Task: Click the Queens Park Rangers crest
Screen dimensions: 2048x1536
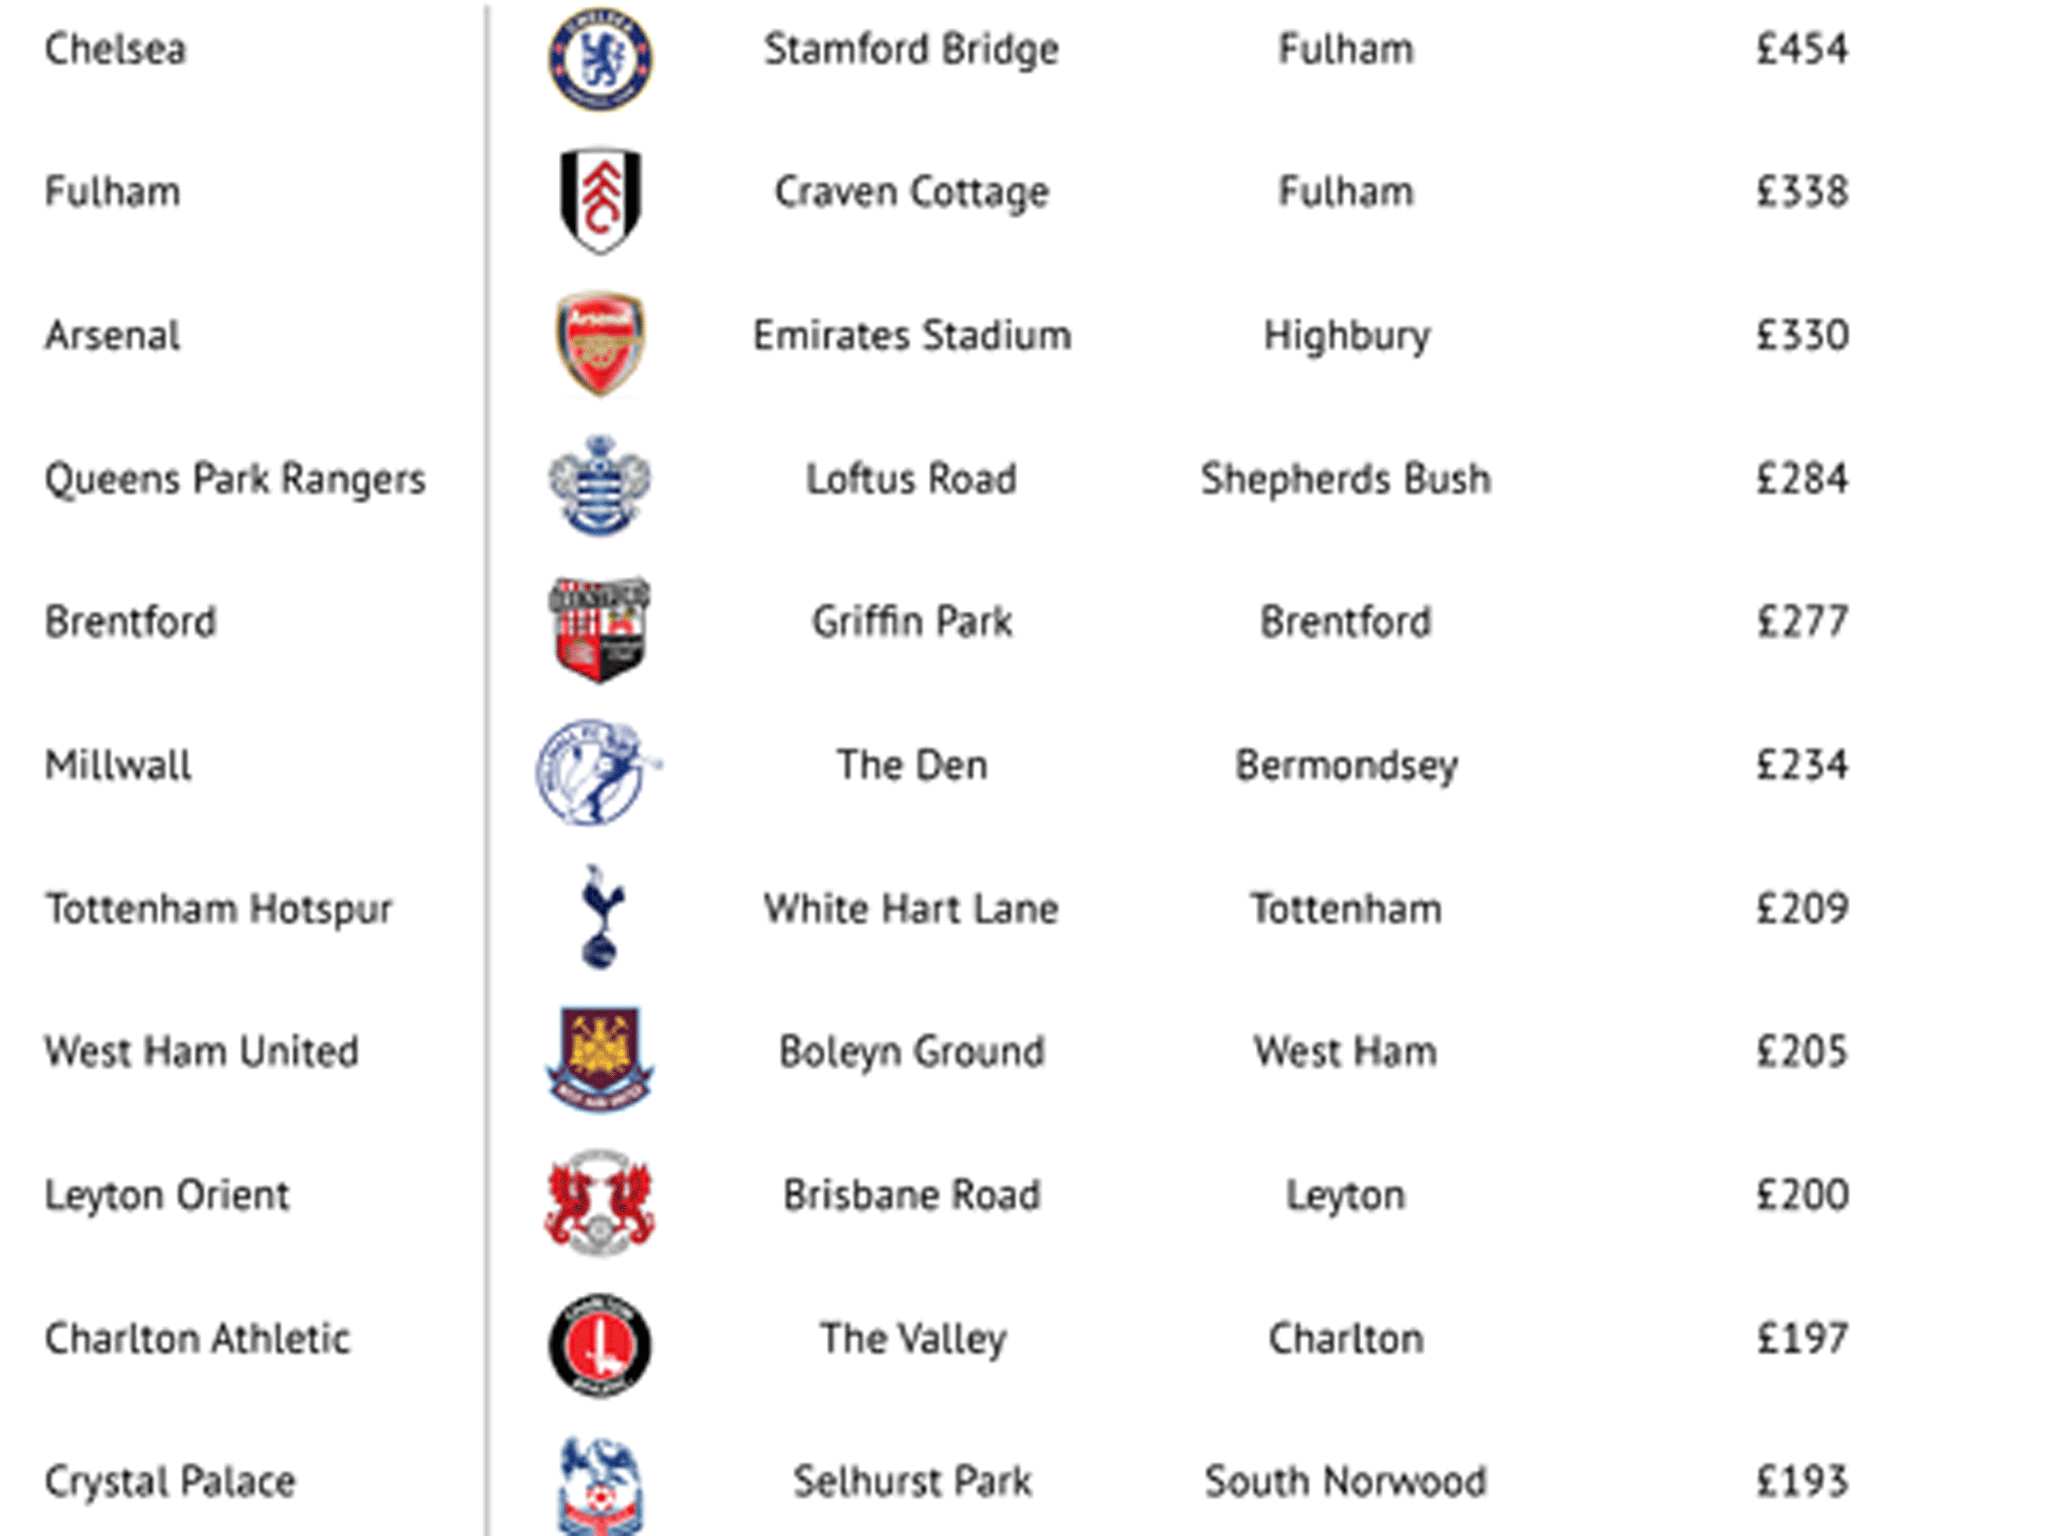Action: pyautogui.click(x=600, y=485)
